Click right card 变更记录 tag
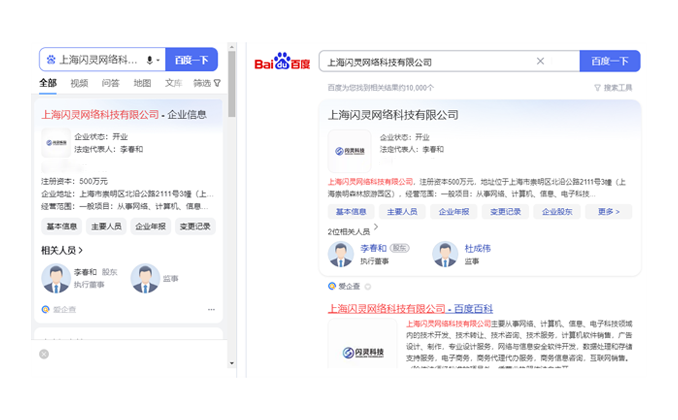The width and height of the screenshot is (678, 420). [x=505, y=212]
